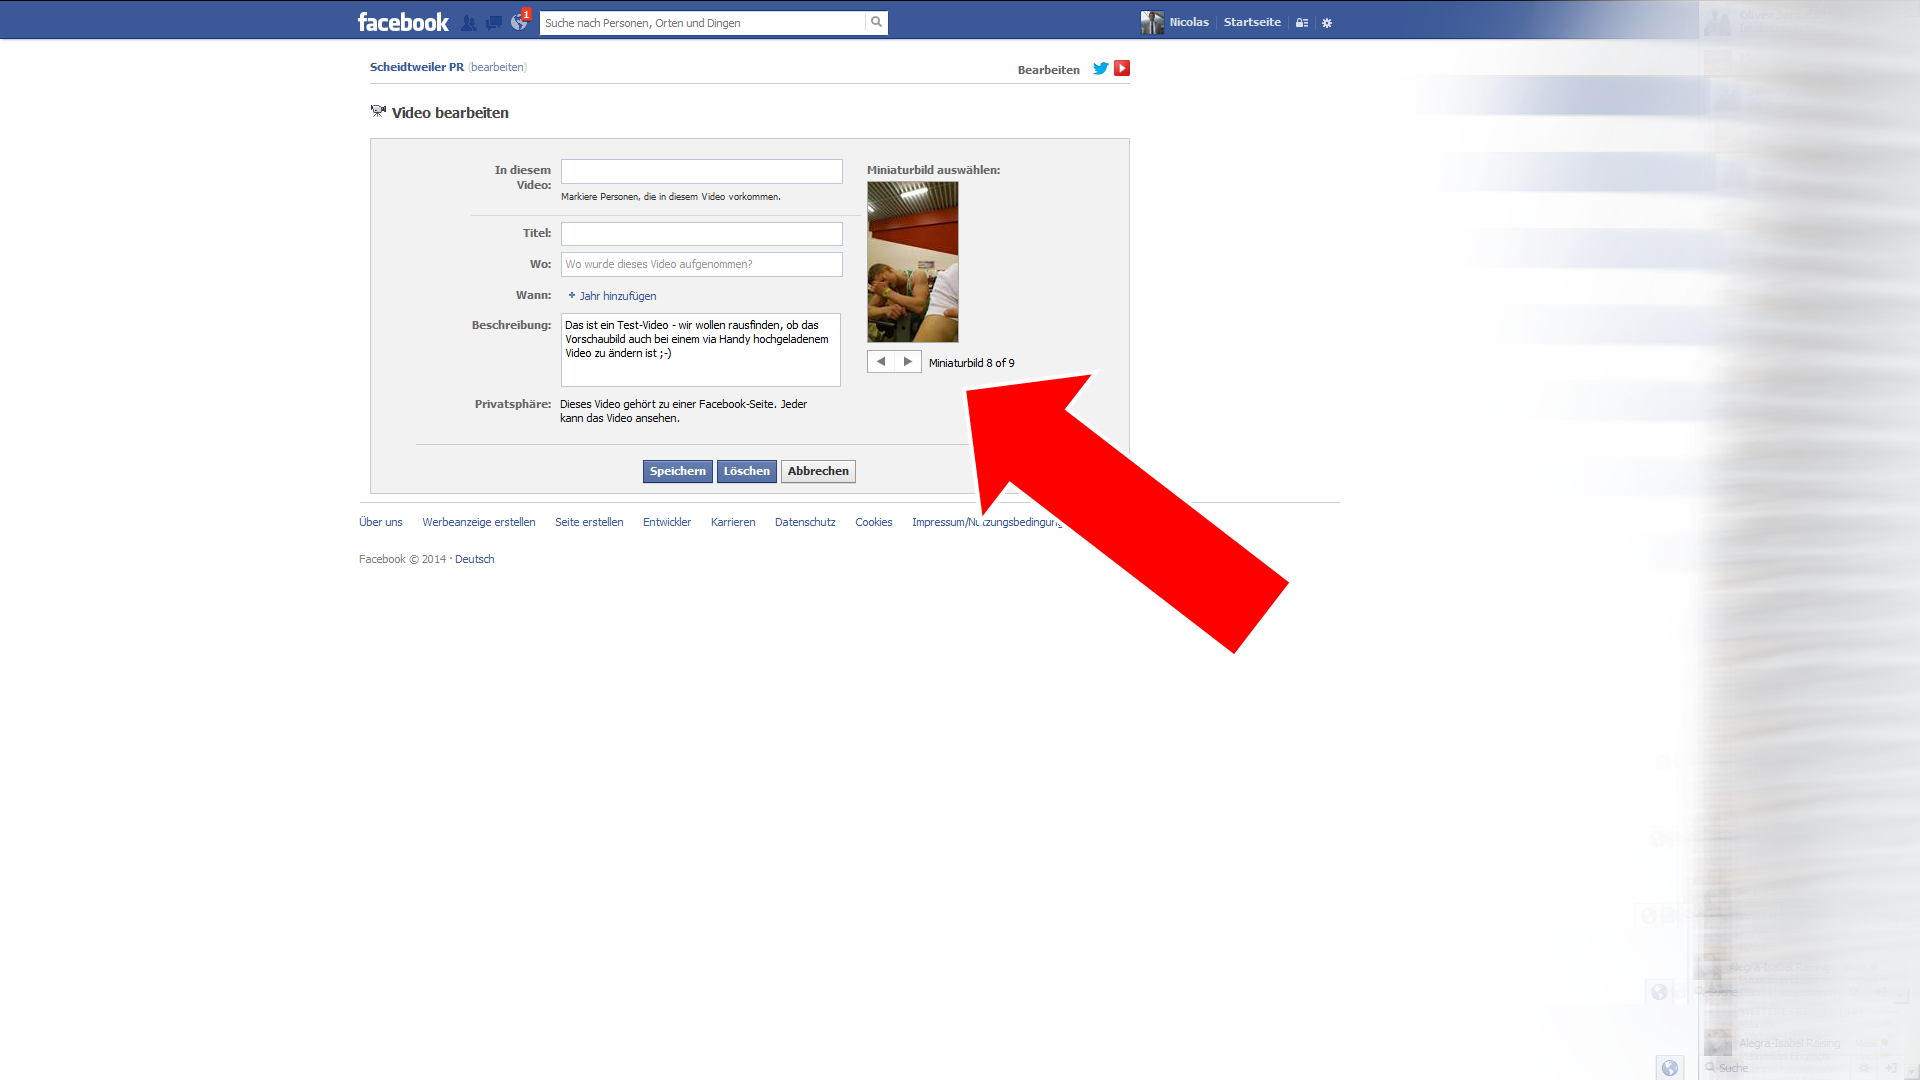Click the Bearbeiten tab label
Screen dimensions: 1920x1080
[1048, 70]
